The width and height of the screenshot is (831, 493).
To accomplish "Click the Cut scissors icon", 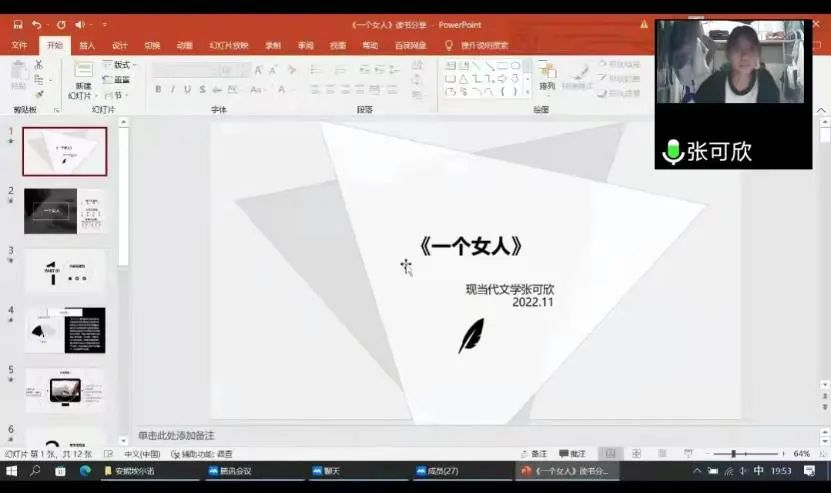I will point(39,65).
